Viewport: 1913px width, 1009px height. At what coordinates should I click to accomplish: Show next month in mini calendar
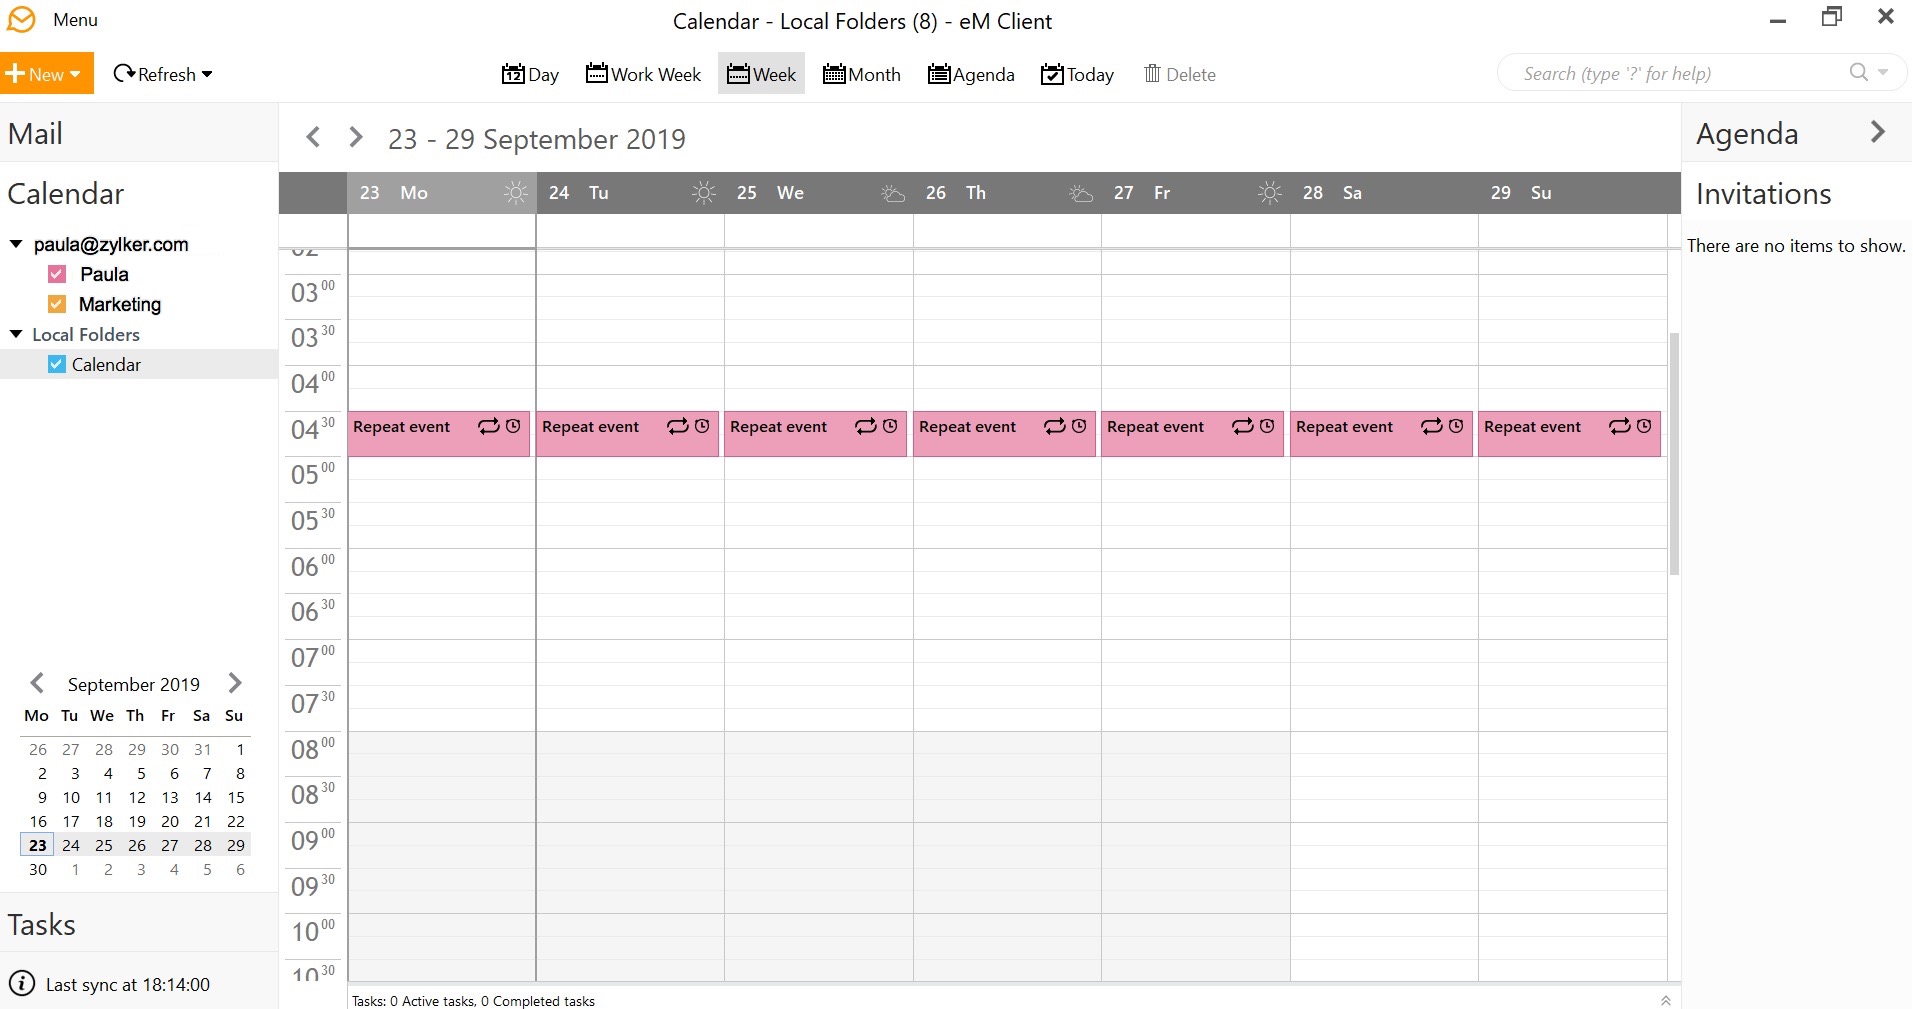click(x=233, y=683)
